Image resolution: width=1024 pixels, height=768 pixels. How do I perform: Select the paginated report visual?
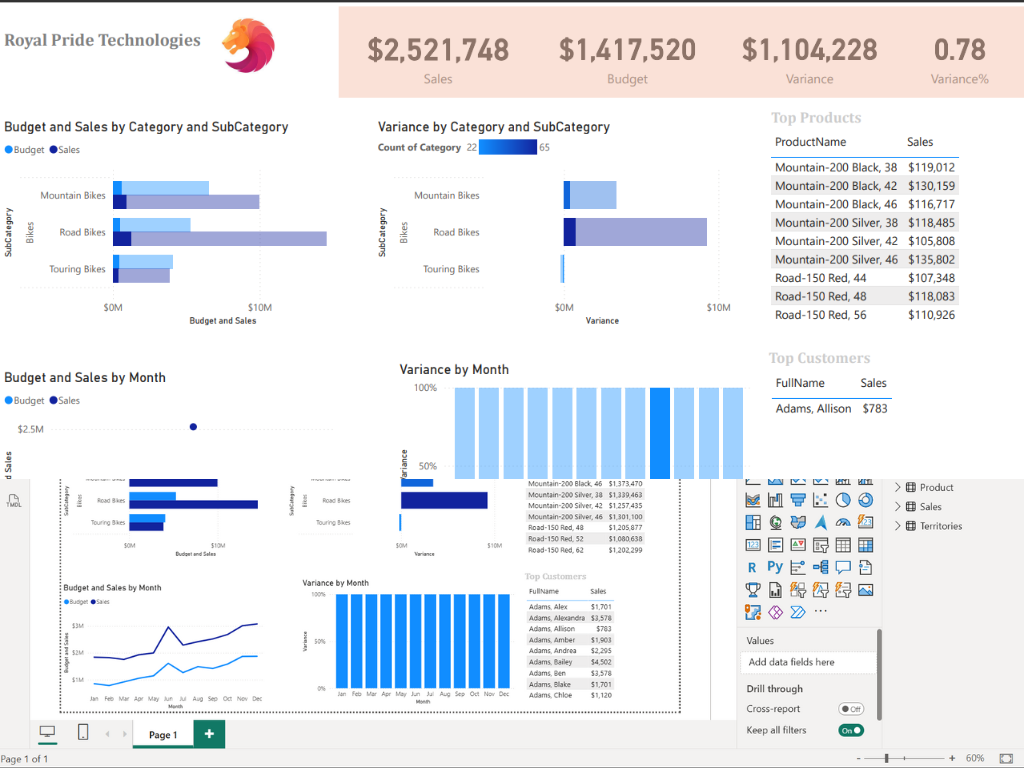[775, 590]
